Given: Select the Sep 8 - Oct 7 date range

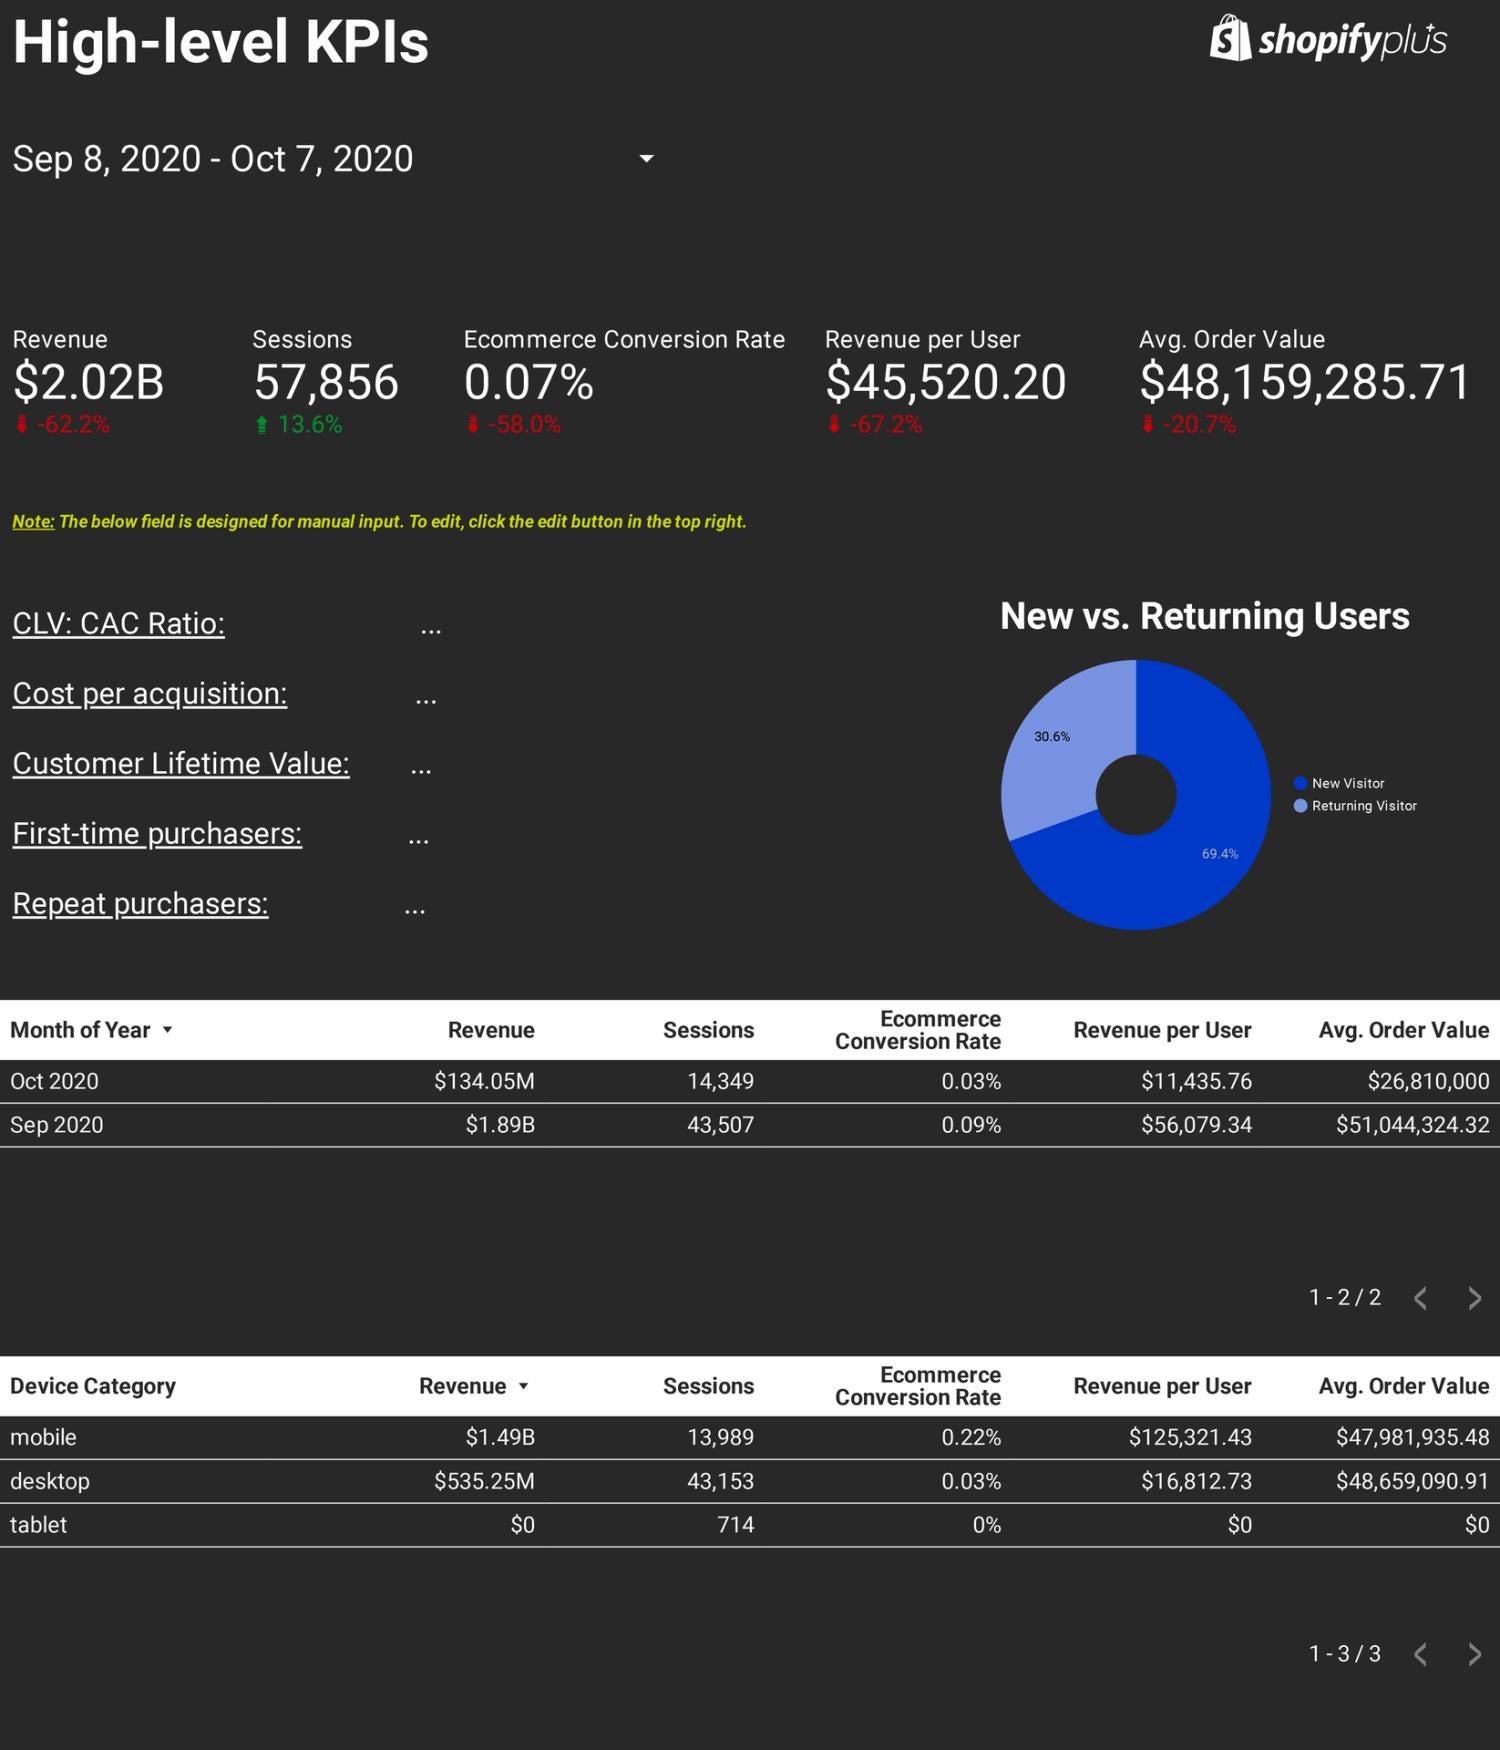Looking at the screenshot, I should click(x=213, y=159).
